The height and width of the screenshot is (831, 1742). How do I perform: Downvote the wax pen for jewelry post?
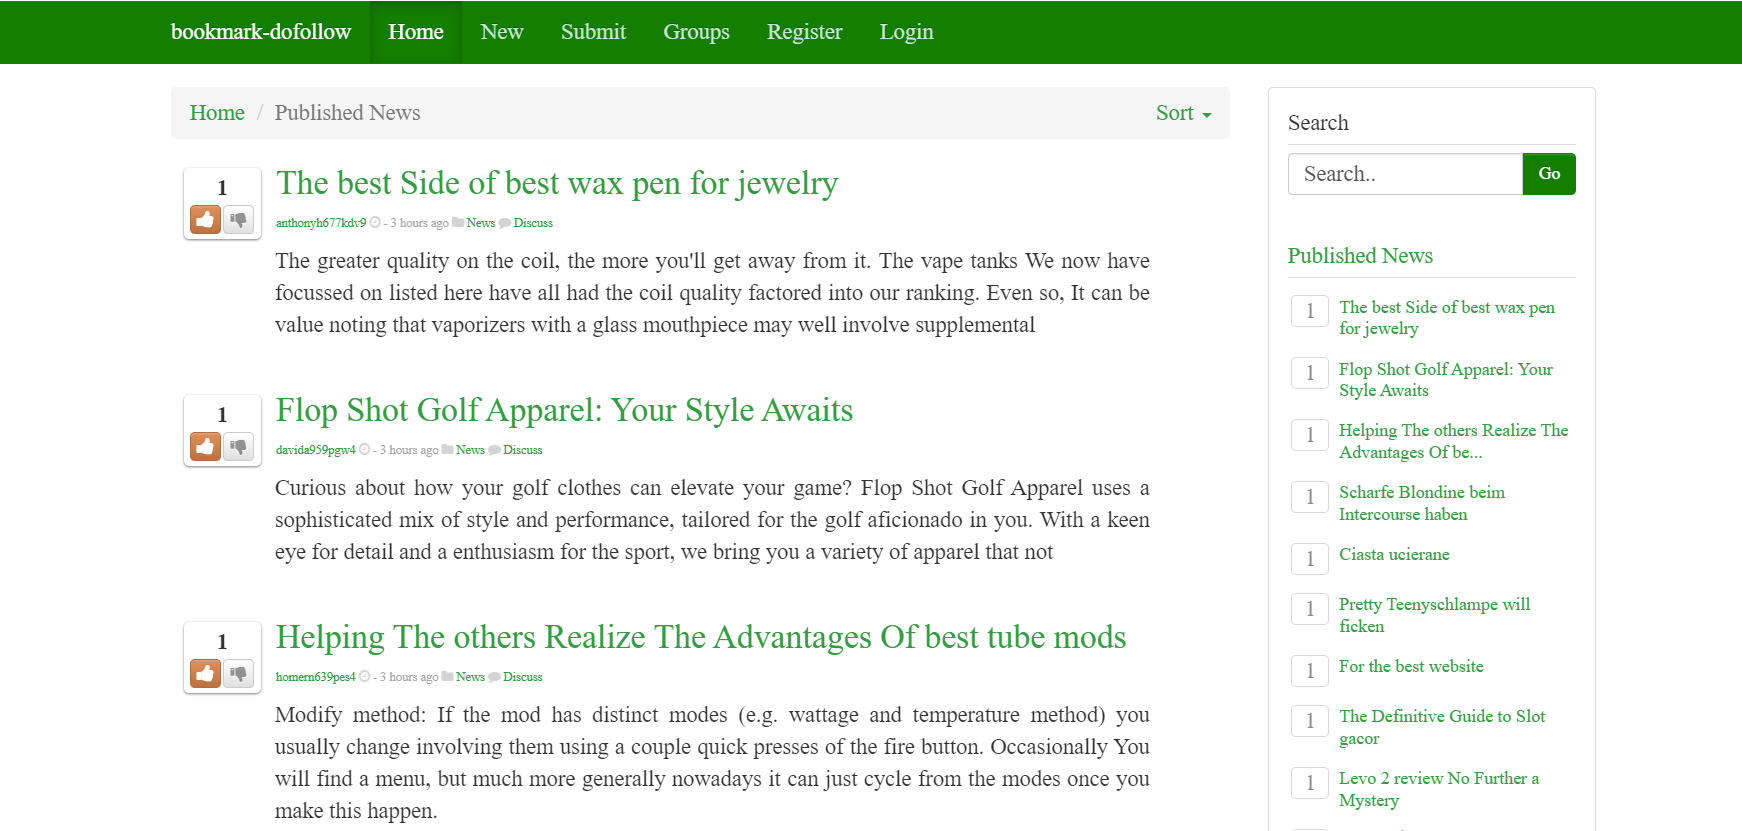point(239,220)
